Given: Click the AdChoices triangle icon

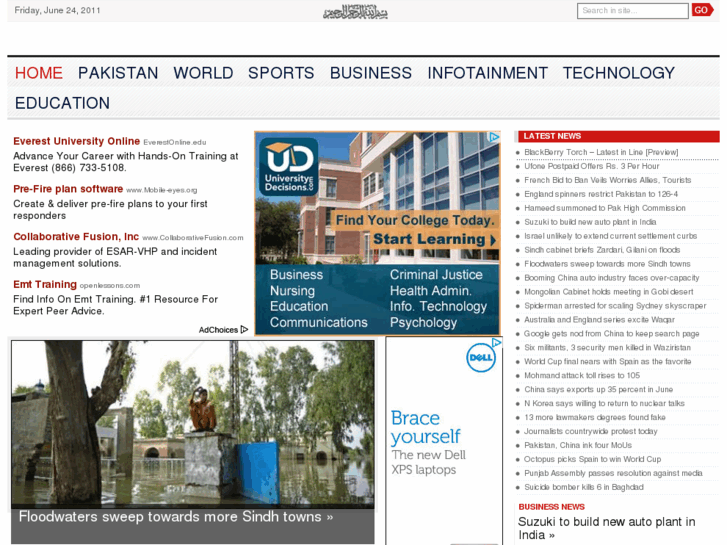Looking at the screenshot, I should coord(244,330).
